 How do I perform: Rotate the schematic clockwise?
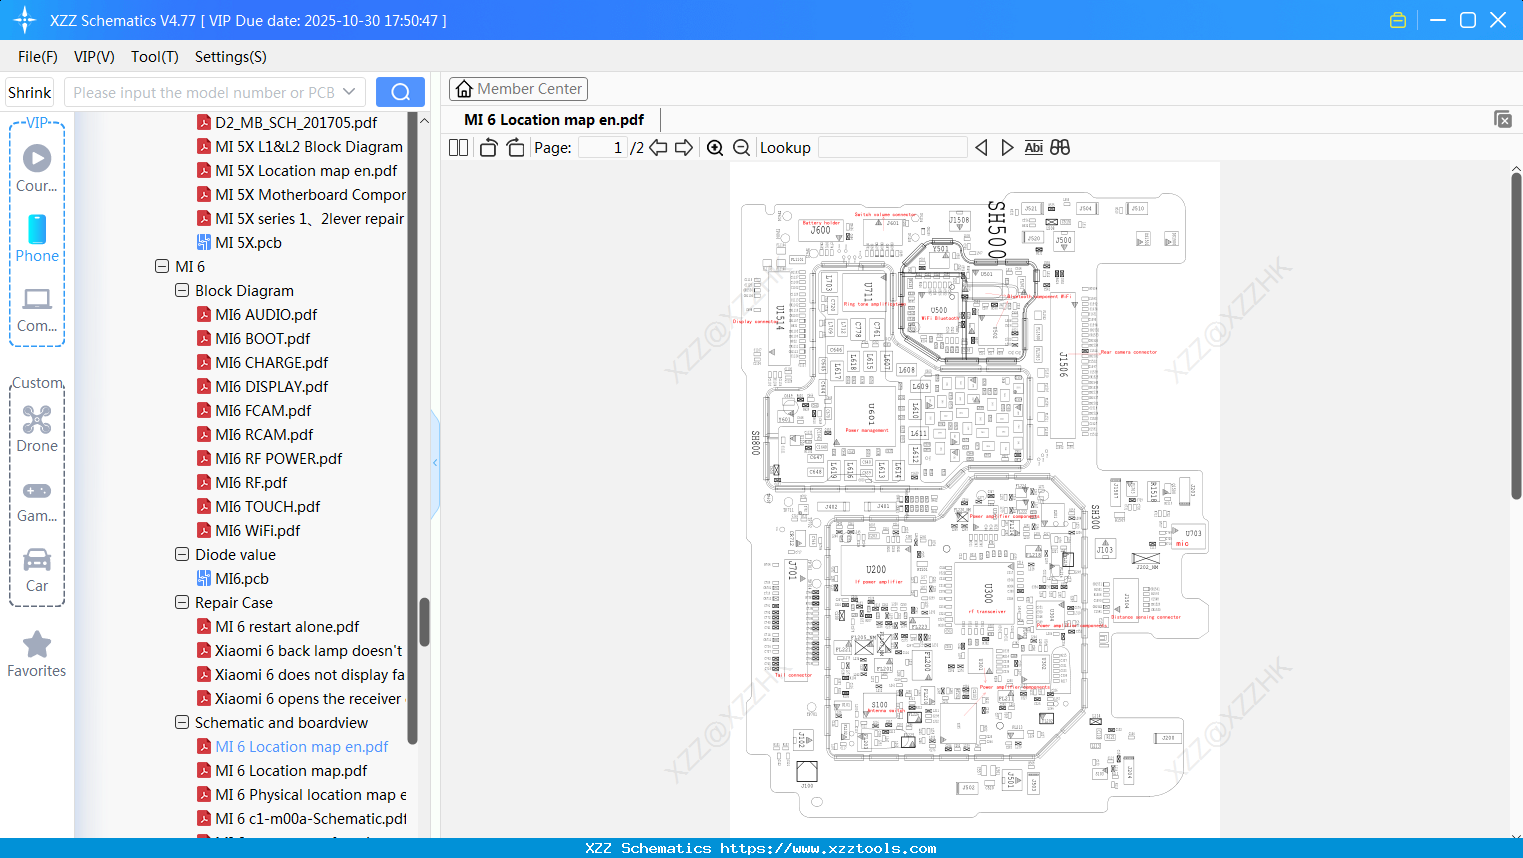click(514, 147)
